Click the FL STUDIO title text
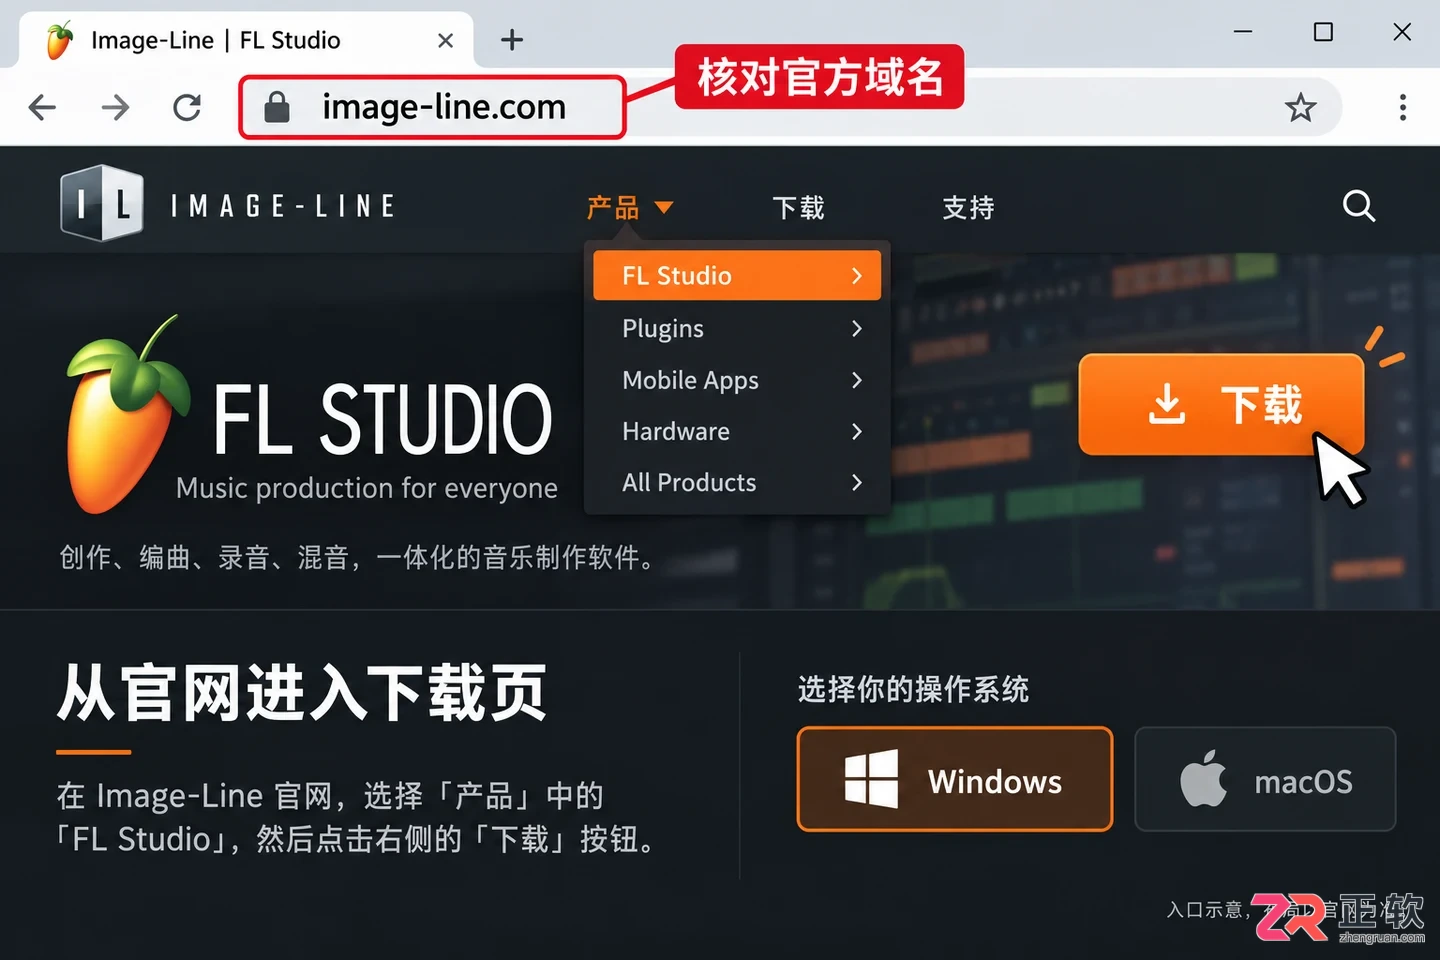Screen dimensions: 1440x960 [383, 419]
